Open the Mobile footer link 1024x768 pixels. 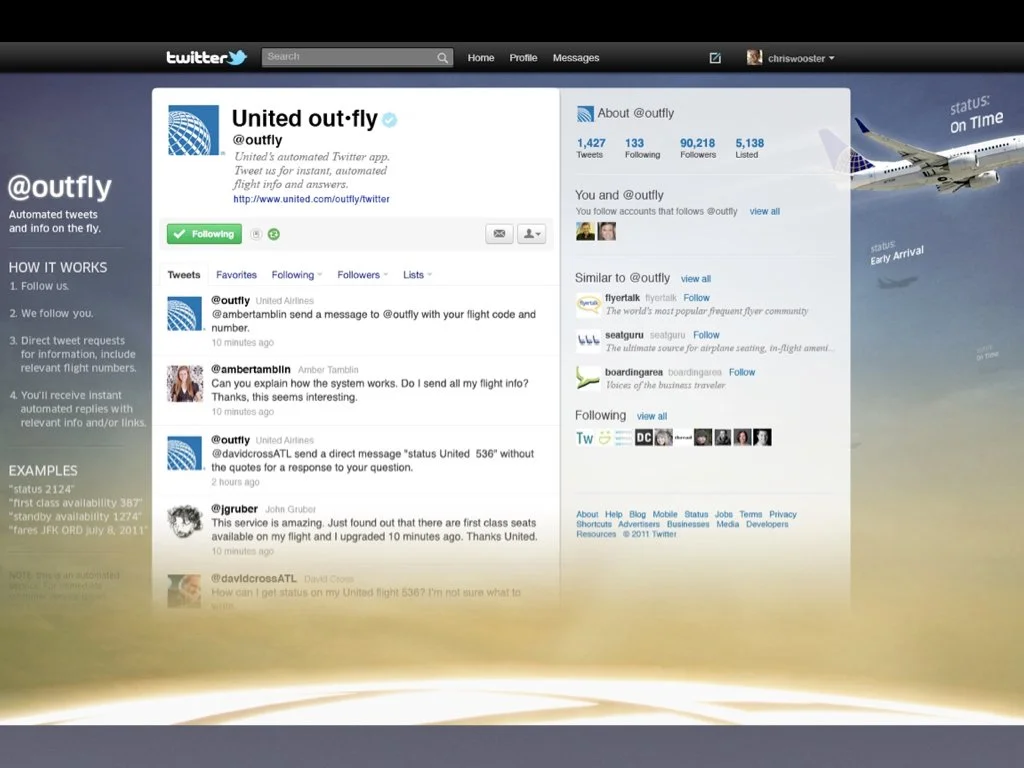(x=665, y=515)
